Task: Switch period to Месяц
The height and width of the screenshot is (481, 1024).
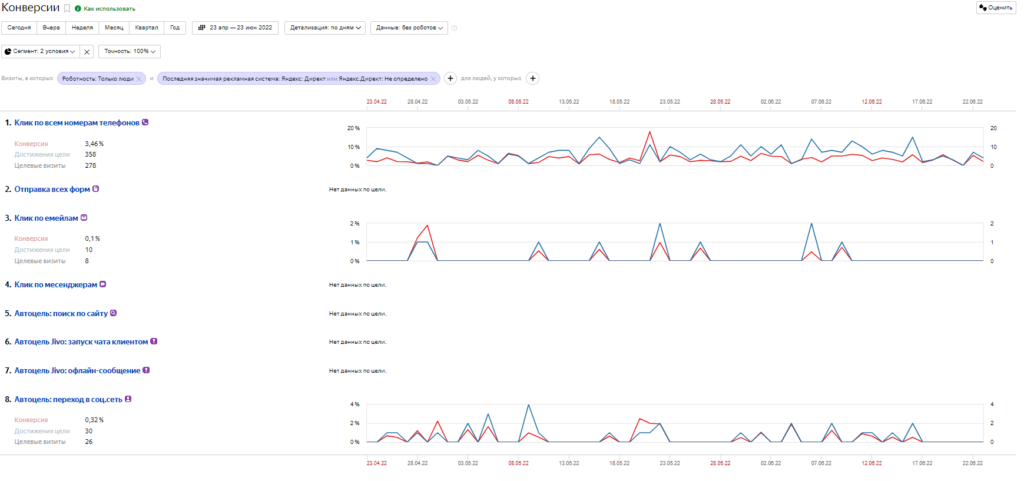Action: pos(114,28)
